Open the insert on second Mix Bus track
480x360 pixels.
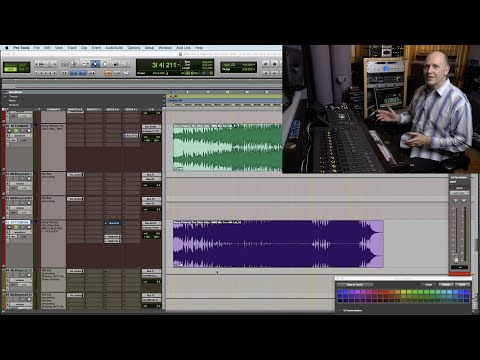[76, 199]
